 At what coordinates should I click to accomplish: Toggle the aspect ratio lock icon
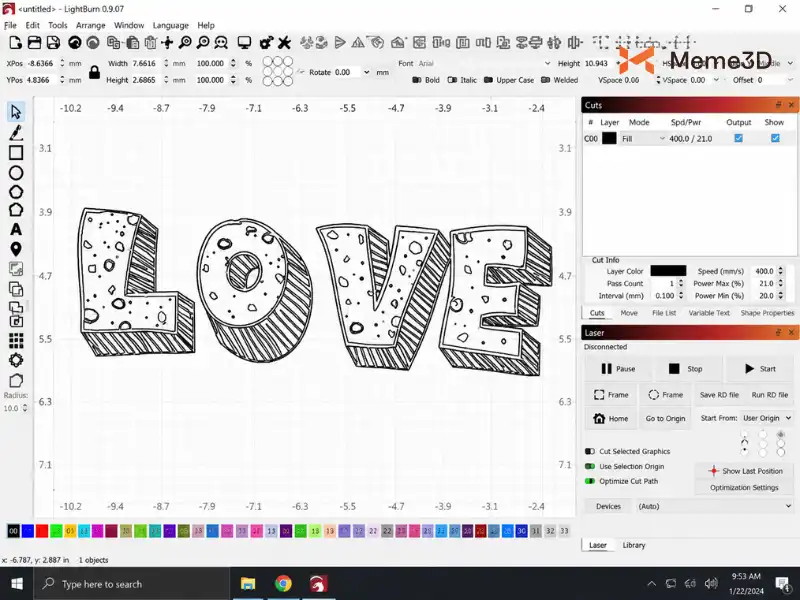(x=94, y=72)
